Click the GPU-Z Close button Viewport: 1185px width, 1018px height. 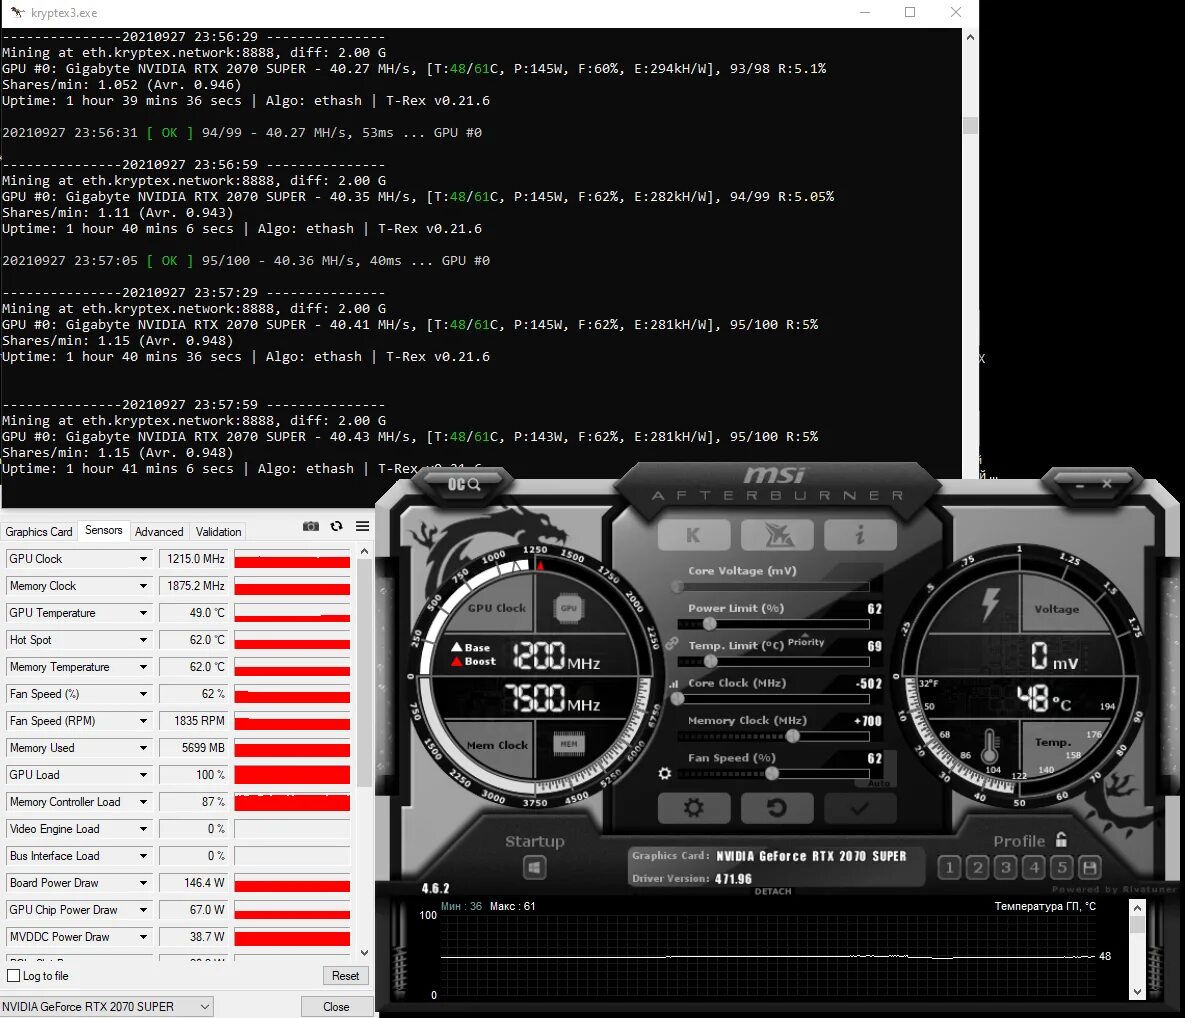tap(336, 1007)
